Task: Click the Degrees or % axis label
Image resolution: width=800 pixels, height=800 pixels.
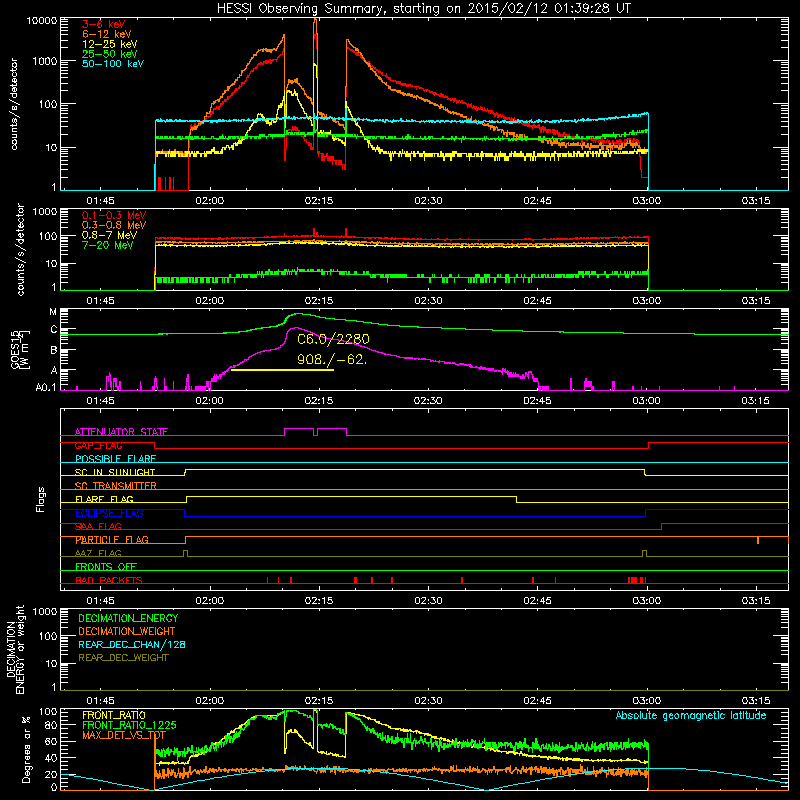Action: coord(26,749)
